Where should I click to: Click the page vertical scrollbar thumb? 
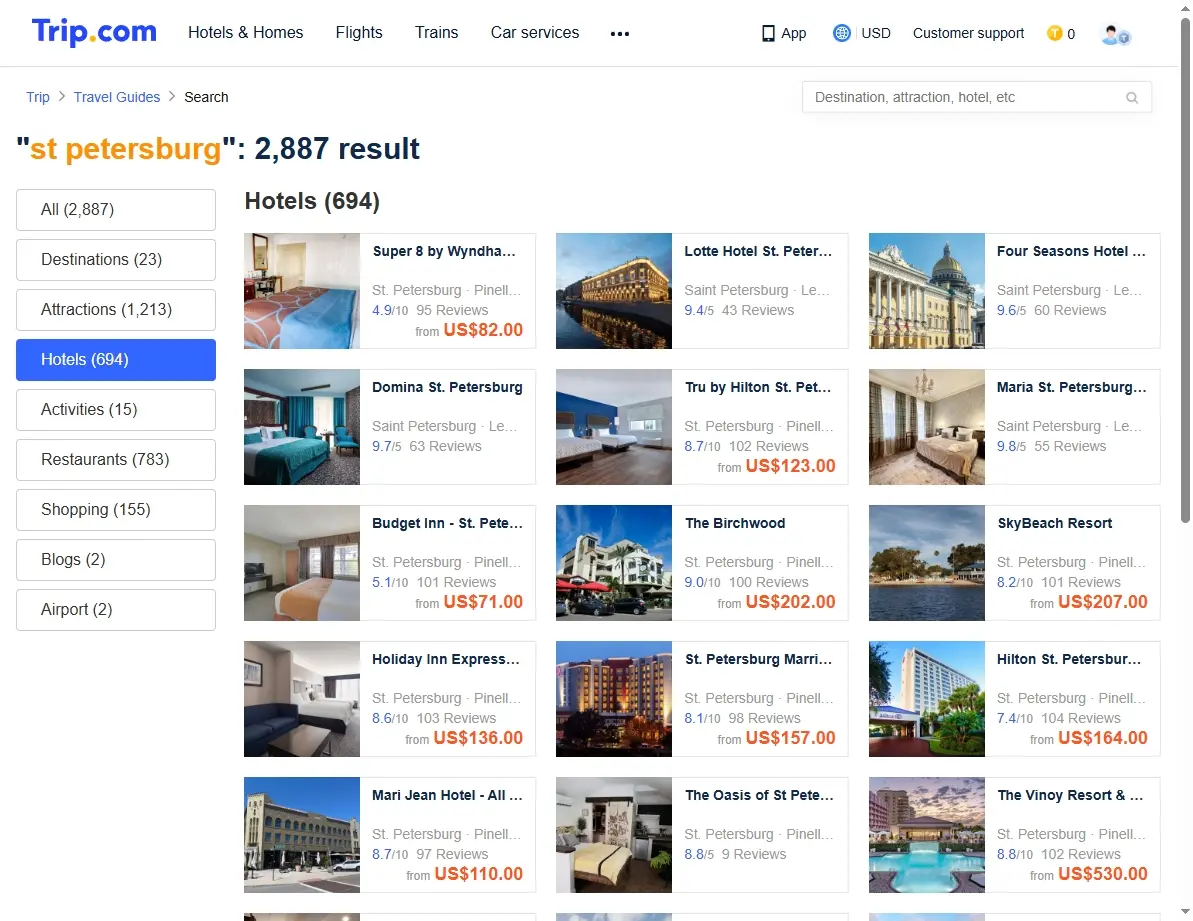(1185, 271)
